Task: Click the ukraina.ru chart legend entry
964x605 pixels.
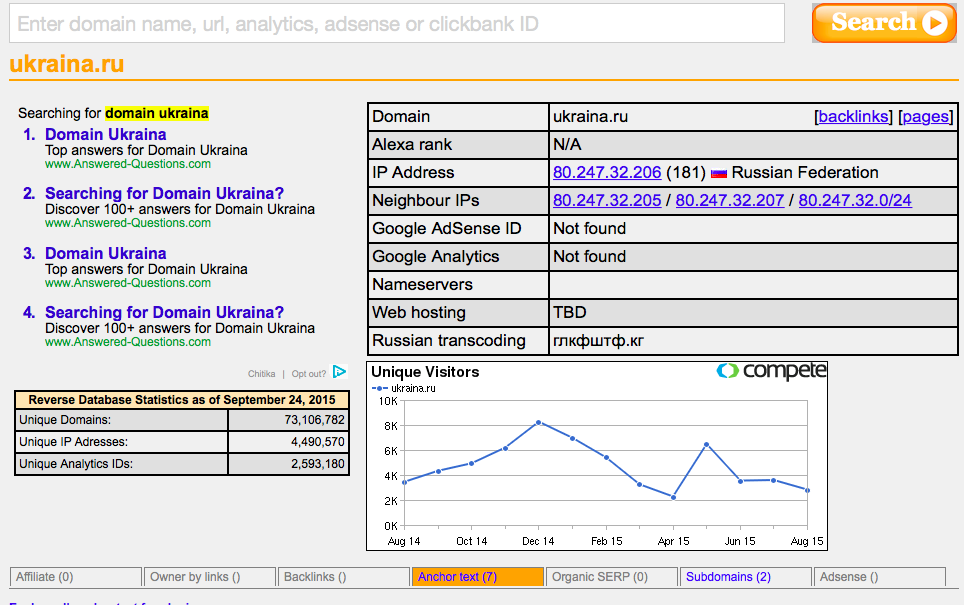Action: tap(404, 389)
